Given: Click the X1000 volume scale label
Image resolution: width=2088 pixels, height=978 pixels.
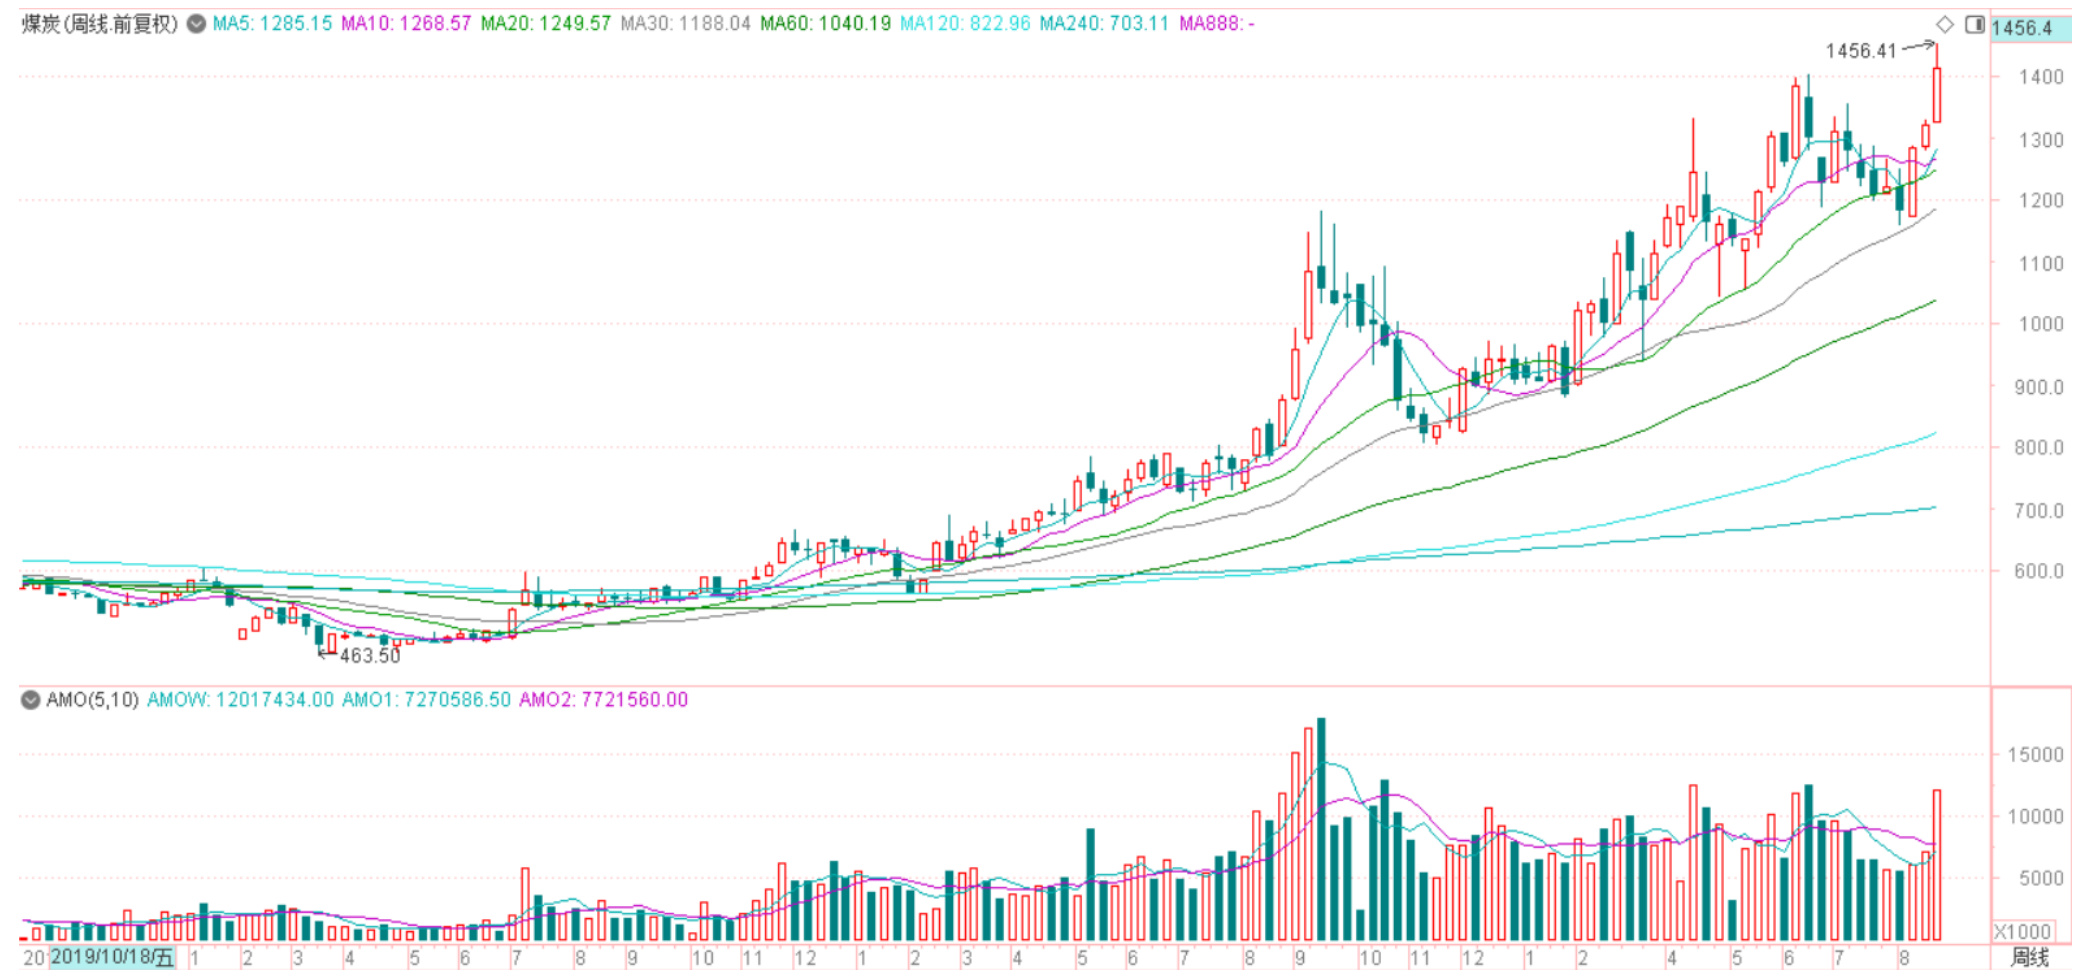Looking at the screenshot, I should 2022,931.
